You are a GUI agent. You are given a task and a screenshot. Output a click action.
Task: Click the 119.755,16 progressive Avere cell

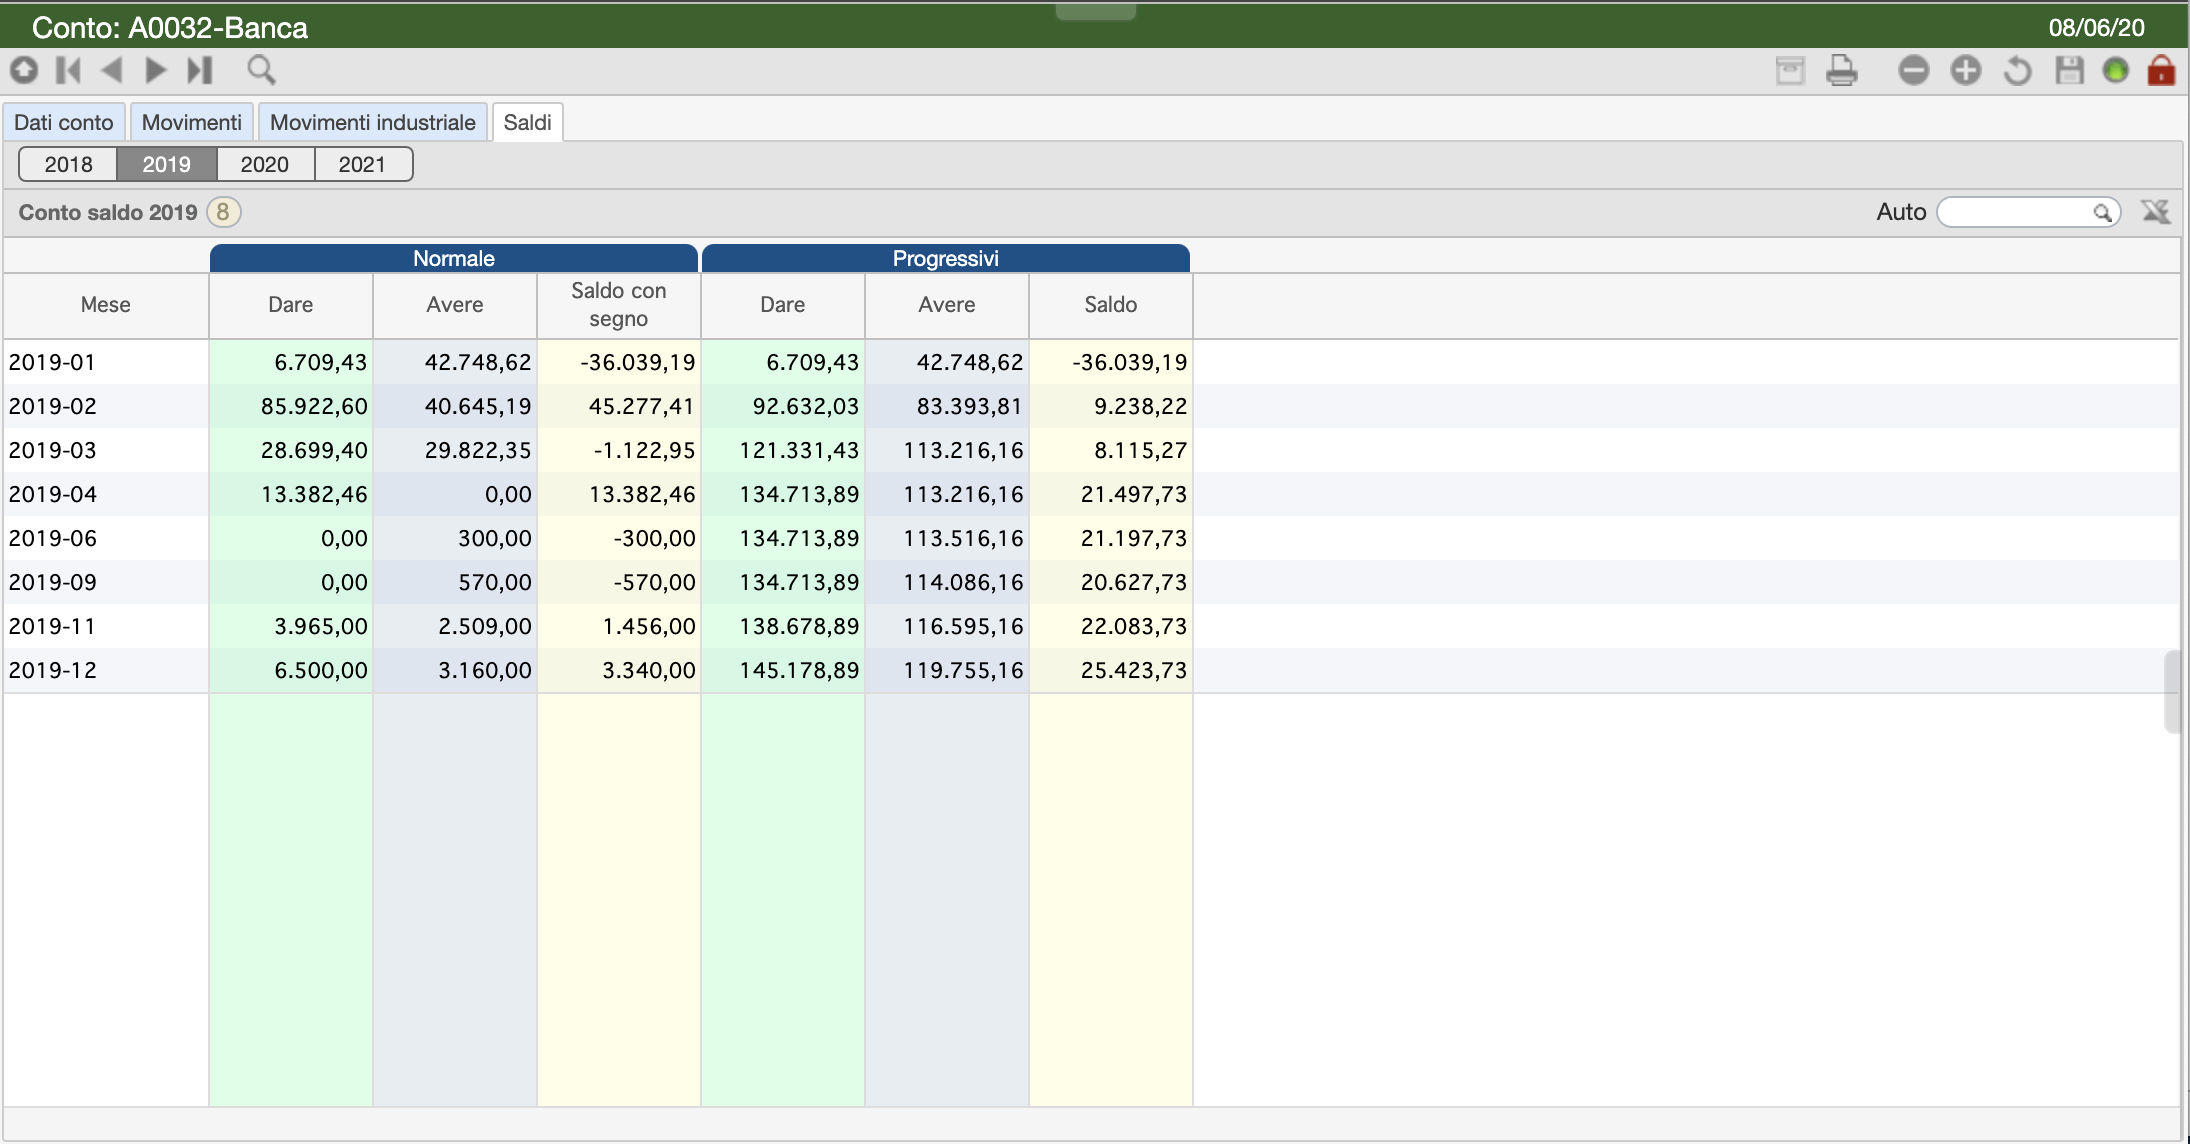(x=947, y=670)
